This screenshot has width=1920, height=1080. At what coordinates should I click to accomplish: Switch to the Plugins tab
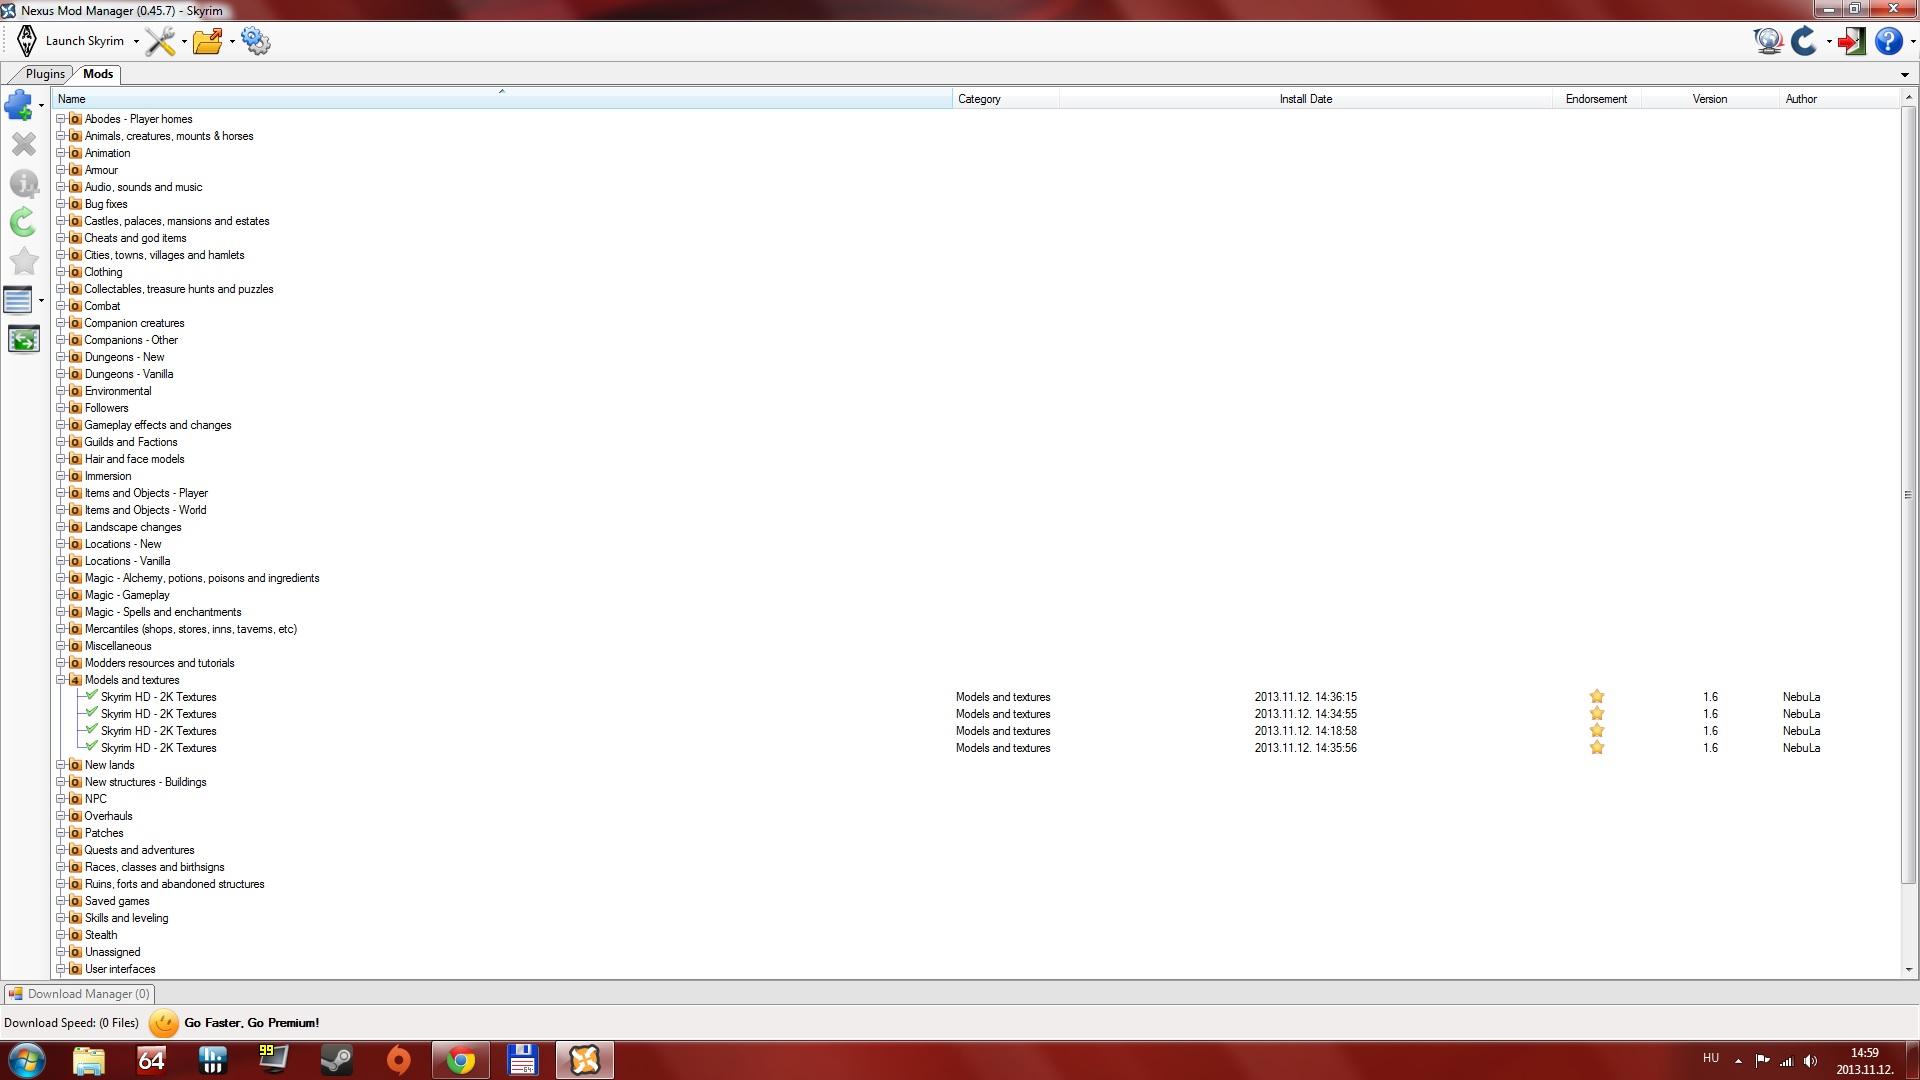click(45, 74)
